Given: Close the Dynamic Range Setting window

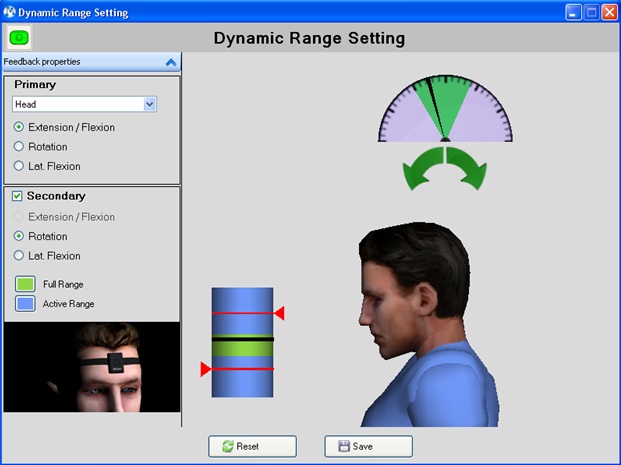Looking at the screenshot, I should tap(610, 12).
